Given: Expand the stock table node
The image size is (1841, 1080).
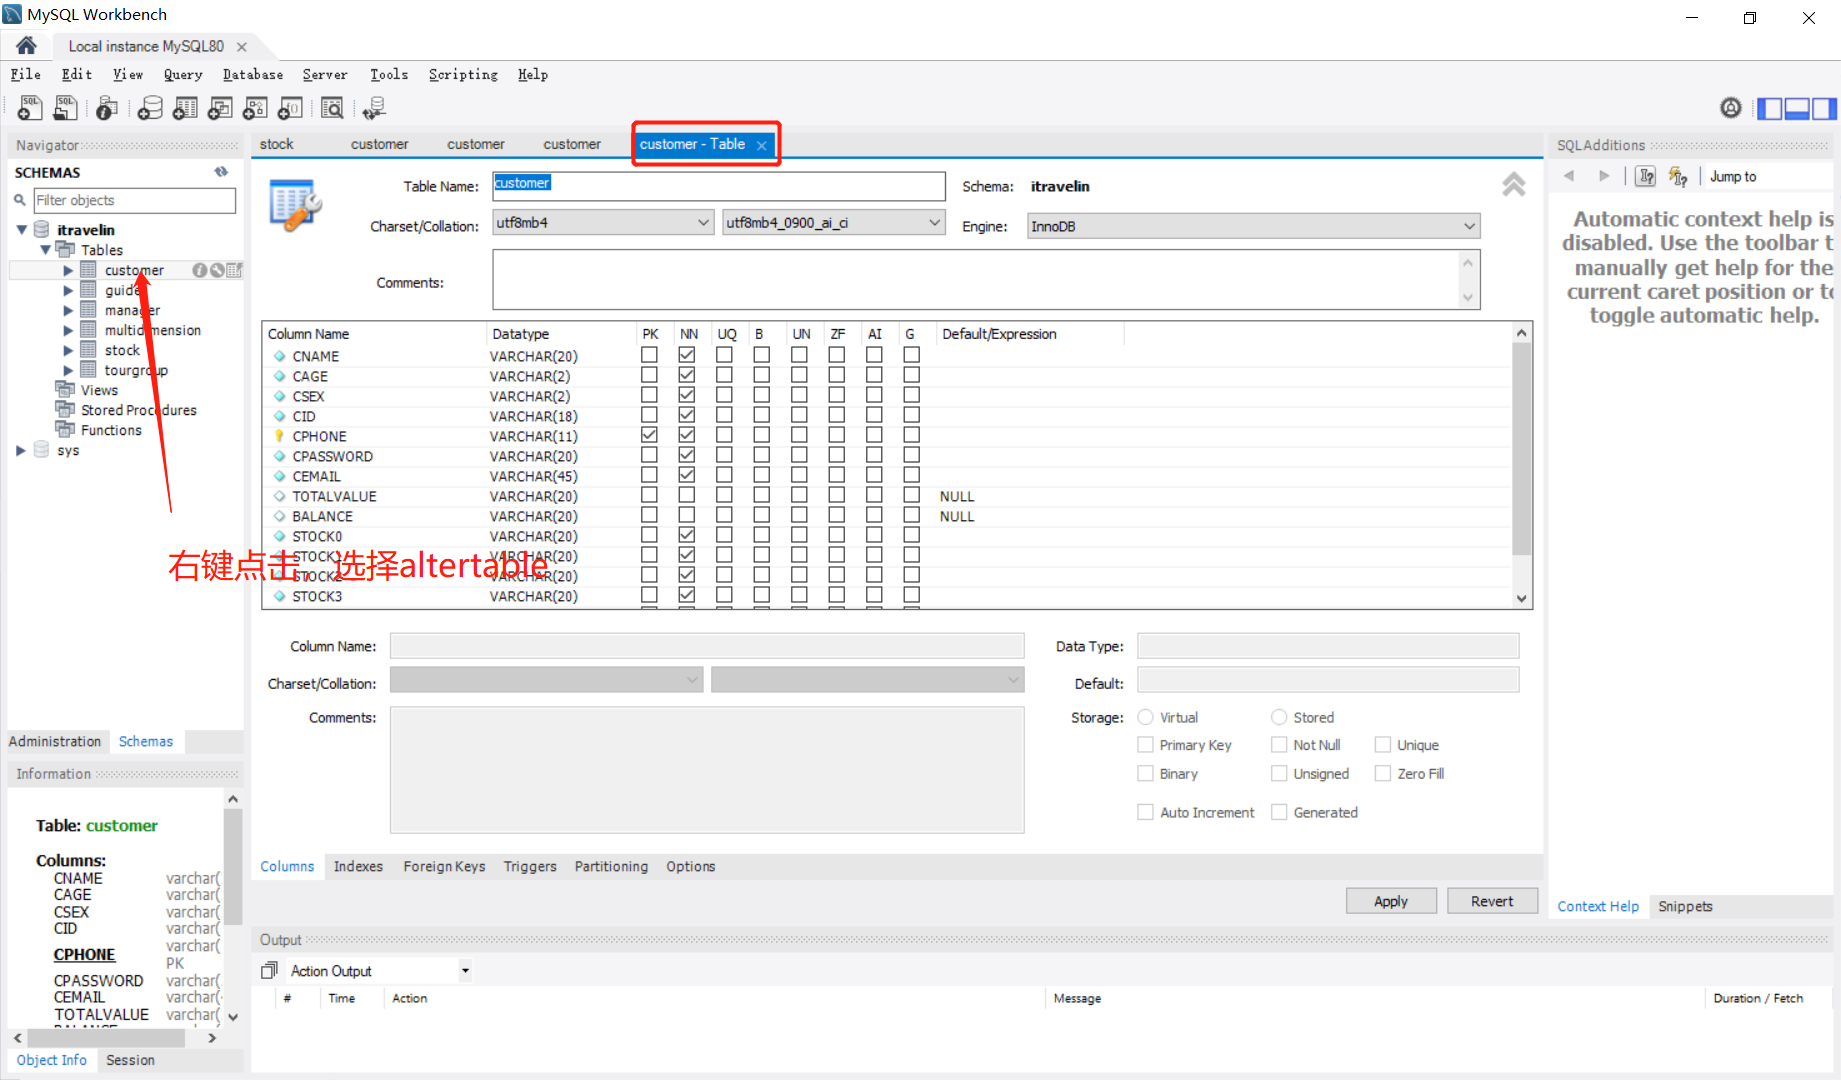Looking at the screenshot, I should (x=68, y=350).
